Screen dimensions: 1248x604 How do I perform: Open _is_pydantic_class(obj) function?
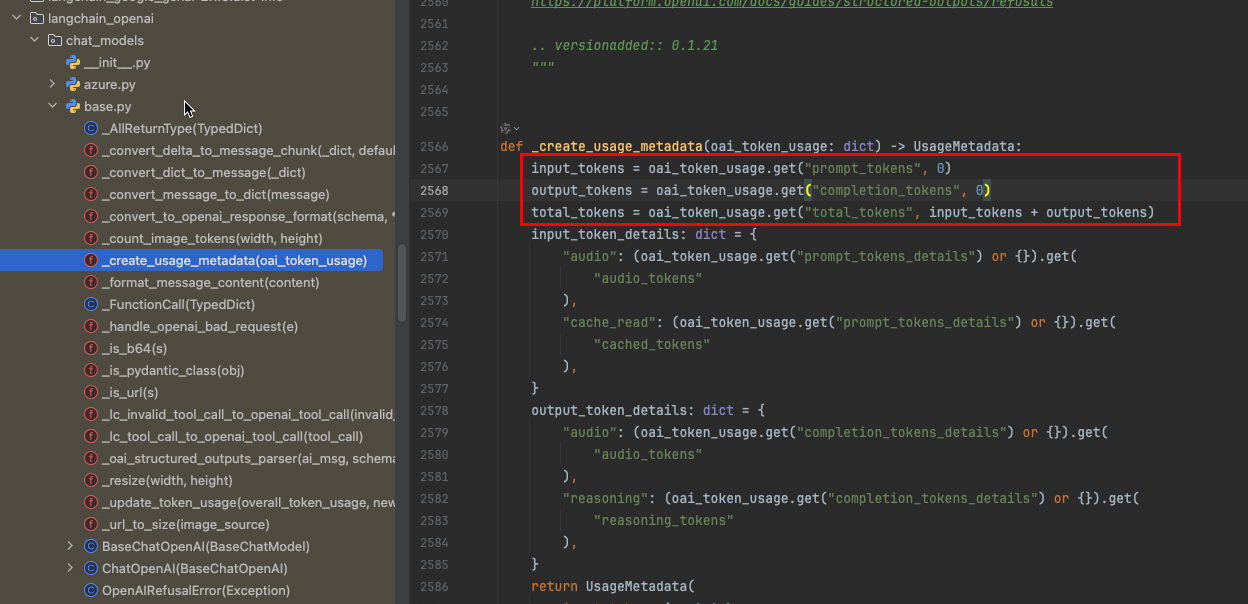click(x=173, y=370)
